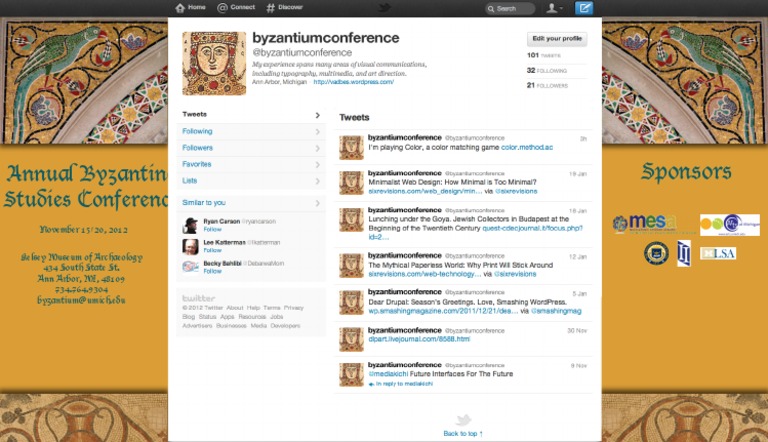
Task: Click avatar on the livejournal tweet
Action: 351,339
